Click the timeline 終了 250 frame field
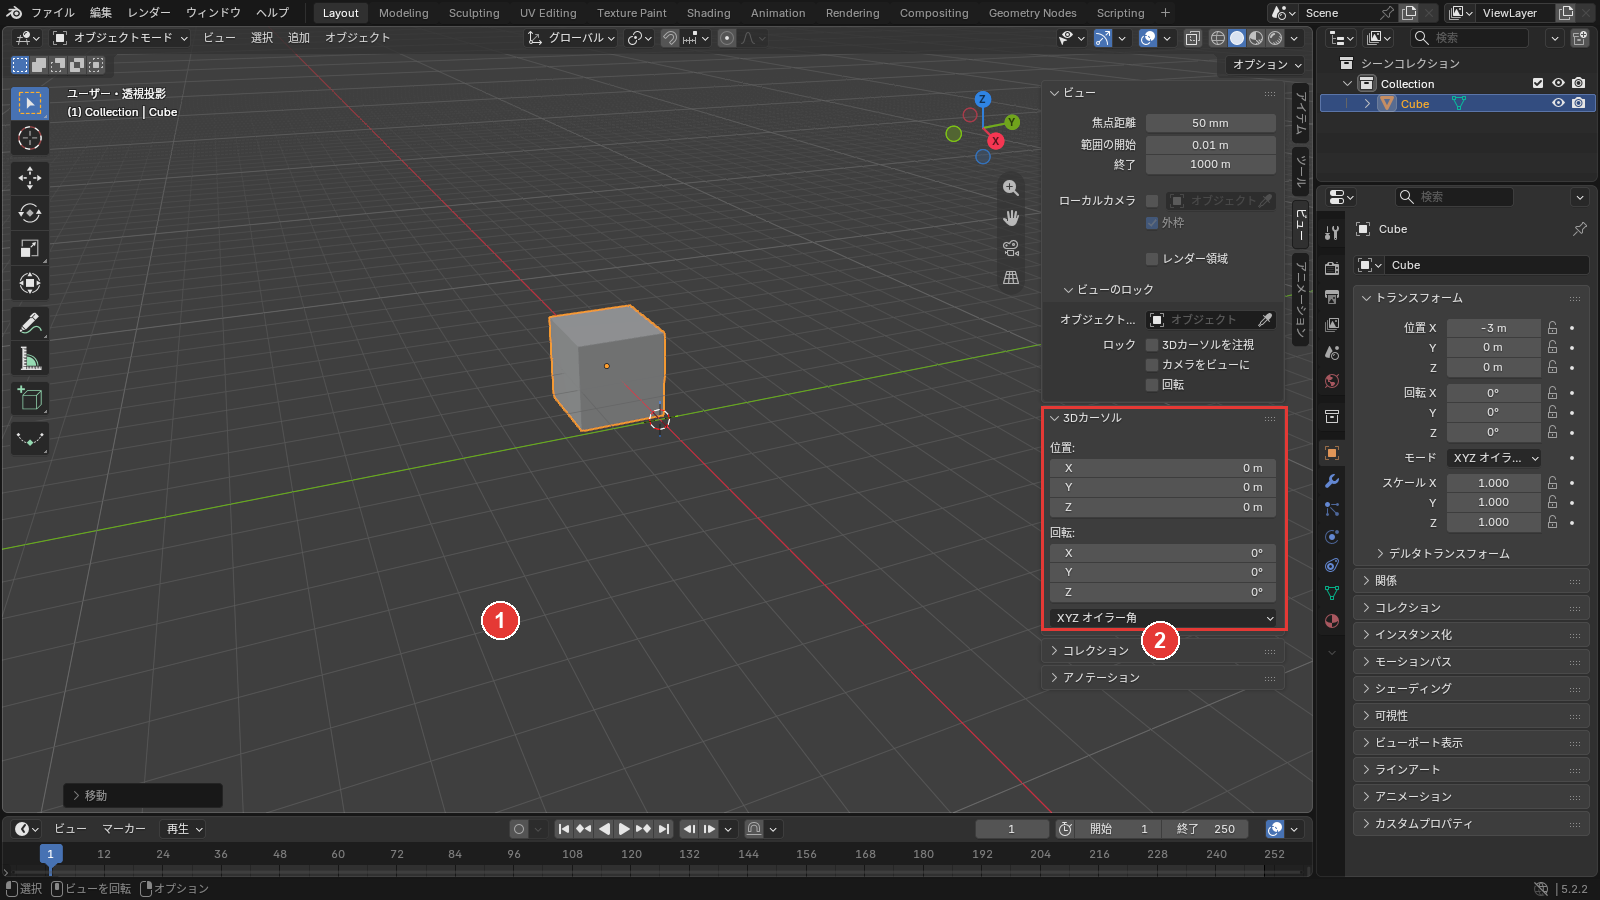The image size is (1600, 900). point(1206,829)
